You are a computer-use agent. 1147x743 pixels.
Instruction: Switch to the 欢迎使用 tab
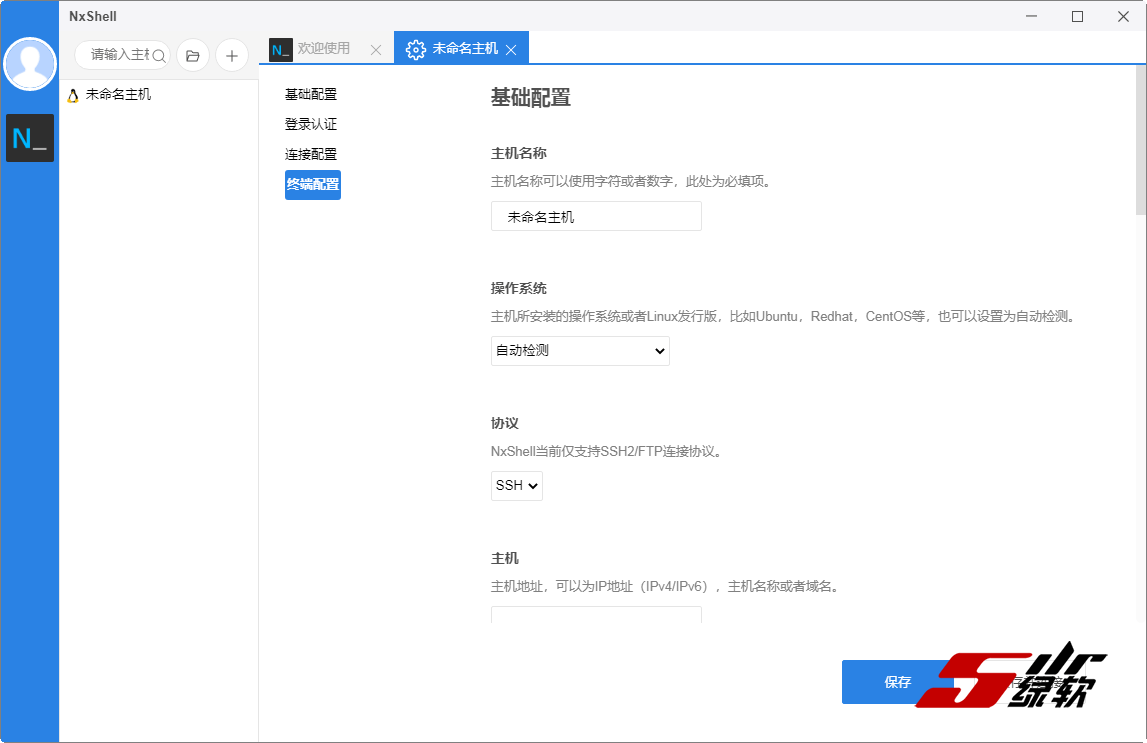click(323, 48)
